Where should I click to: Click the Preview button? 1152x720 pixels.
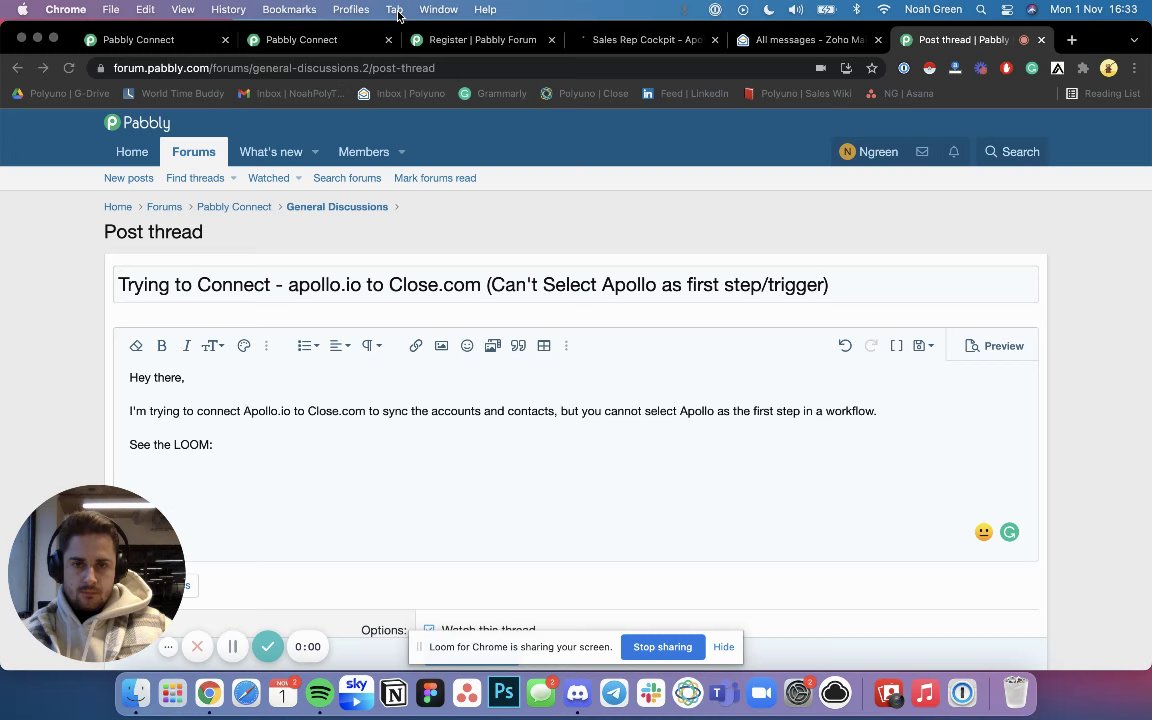993,346
